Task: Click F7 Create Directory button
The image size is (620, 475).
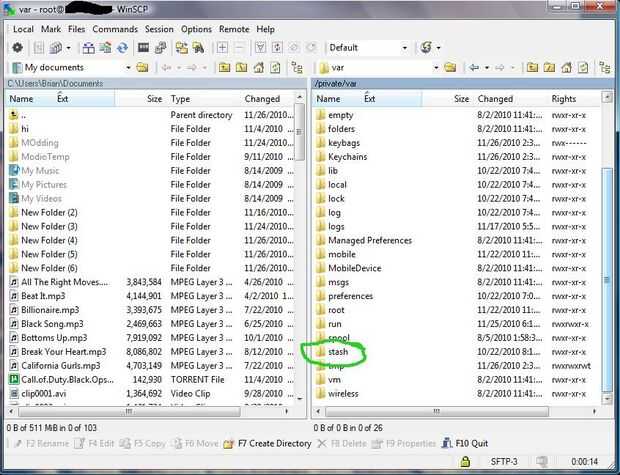Action: tap(267, 444)
